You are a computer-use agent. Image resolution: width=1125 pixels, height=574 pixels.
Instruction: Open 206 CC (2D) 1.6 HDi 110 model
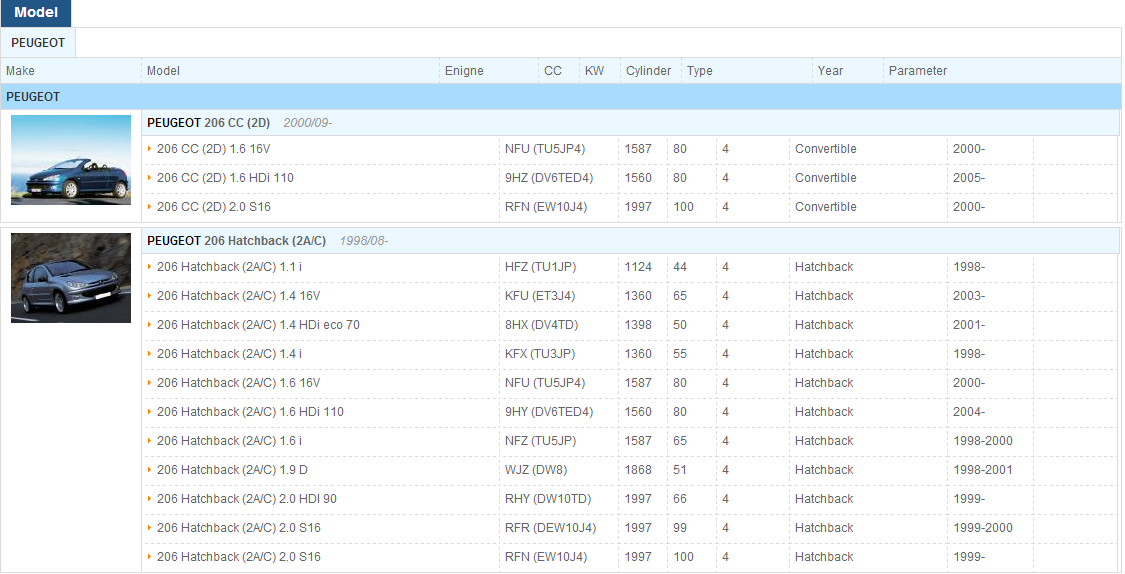tap(225, 178)
